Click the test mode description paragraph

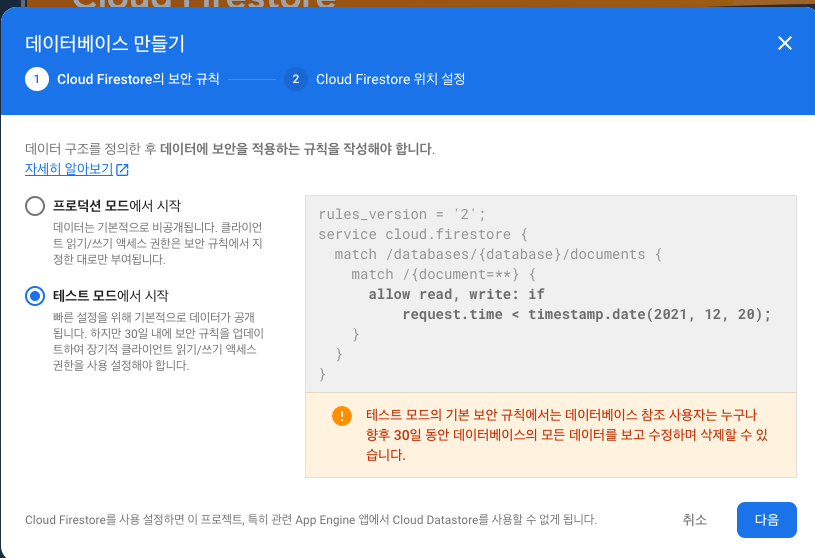158,341
